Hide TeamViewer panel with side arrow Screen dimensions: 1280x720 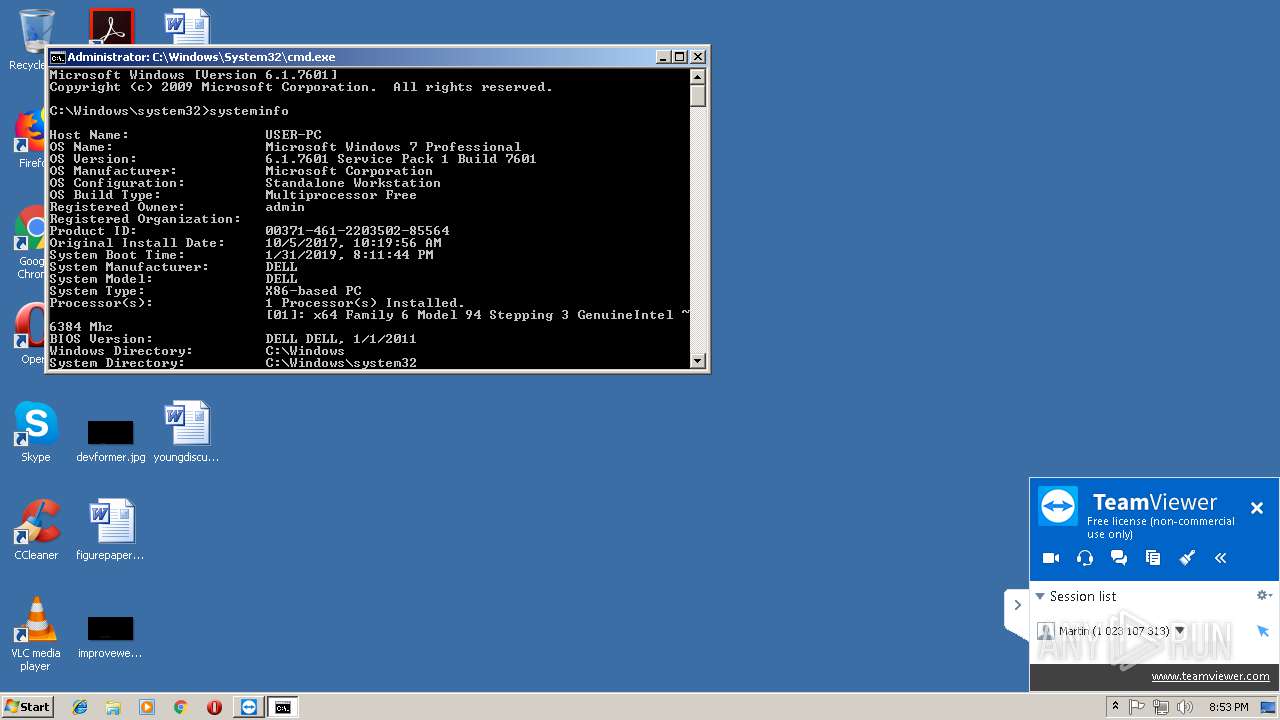pos(1017,605)
